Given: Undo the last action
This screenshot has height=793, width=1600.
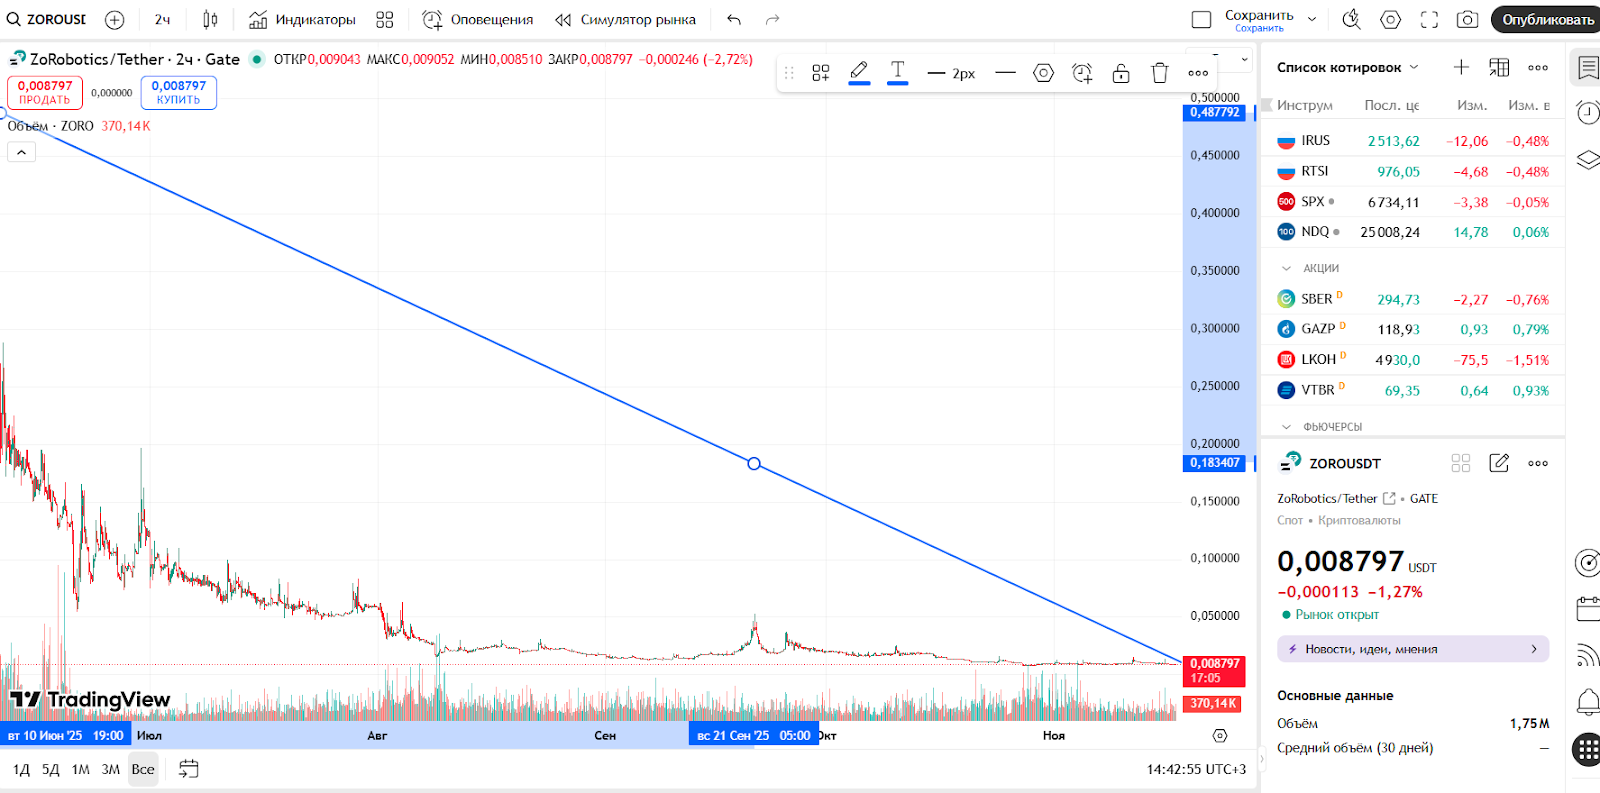Looking at the screenshot, I should pos(734,19).
